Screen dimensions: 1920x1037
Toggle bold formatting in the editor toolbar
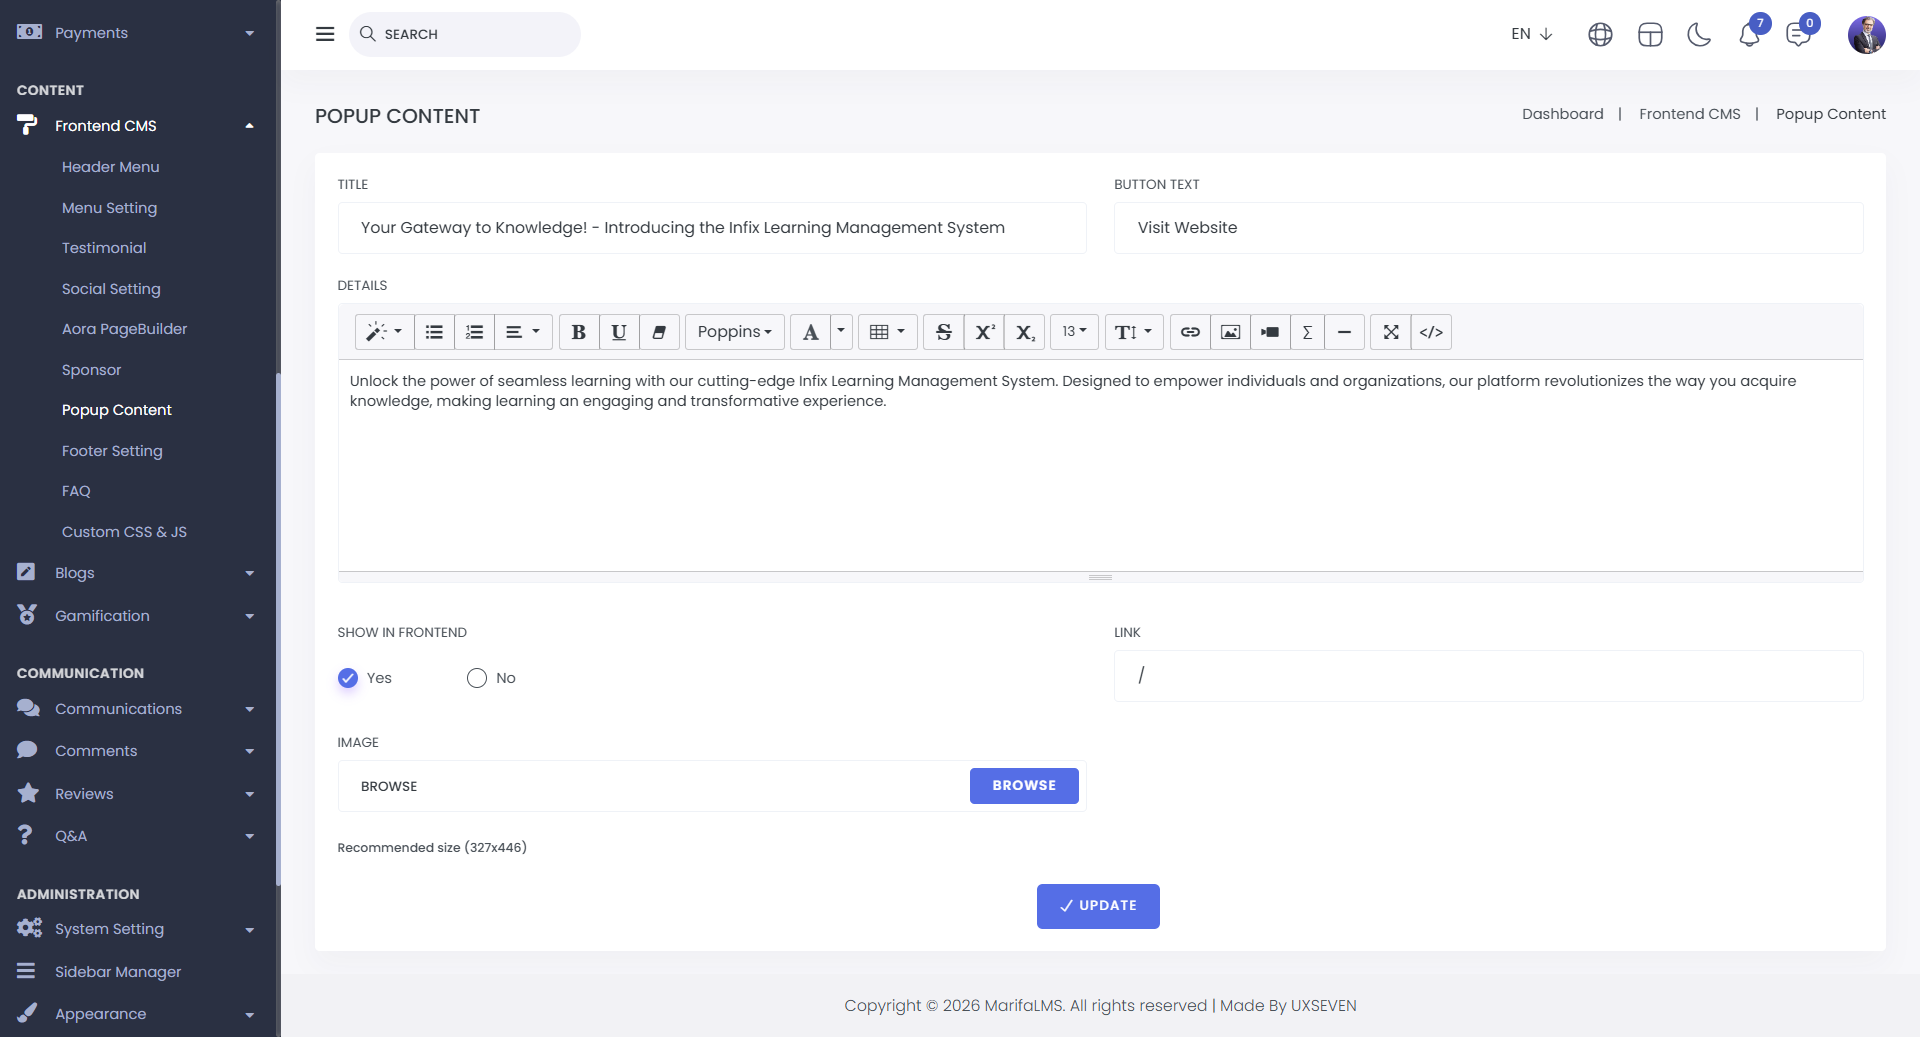coord(578,332)
